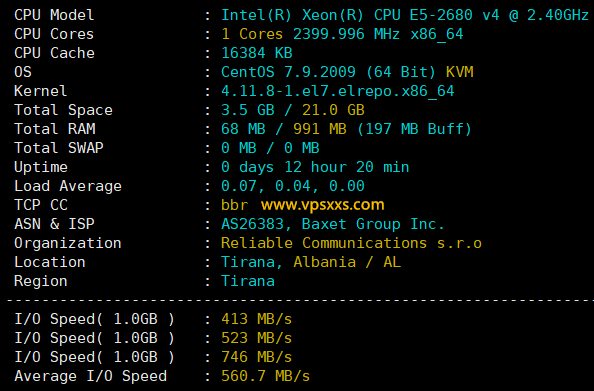Click the Total Space 21.0 GB value

coord(333,110)
